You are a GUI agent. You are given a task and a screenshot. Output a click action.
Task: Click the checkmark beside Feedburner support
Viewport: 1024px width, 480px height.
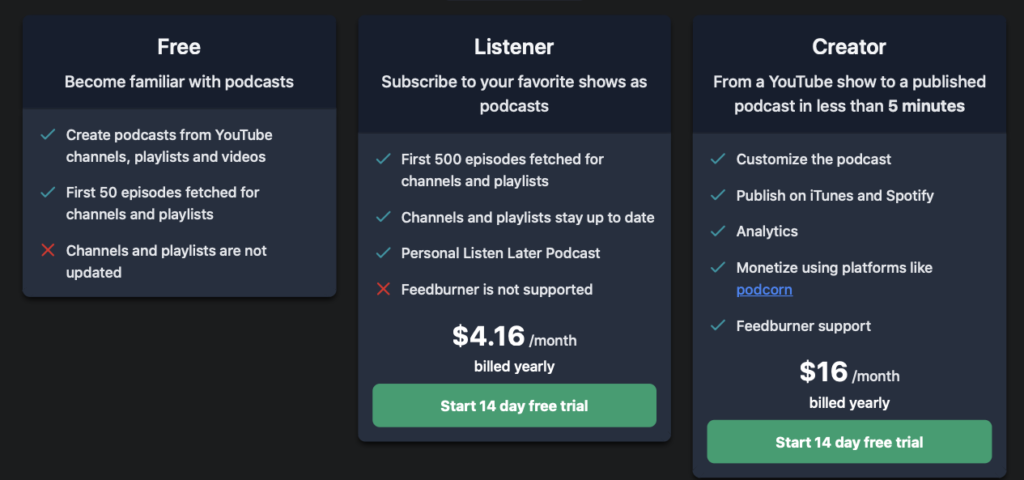[718, 325]
